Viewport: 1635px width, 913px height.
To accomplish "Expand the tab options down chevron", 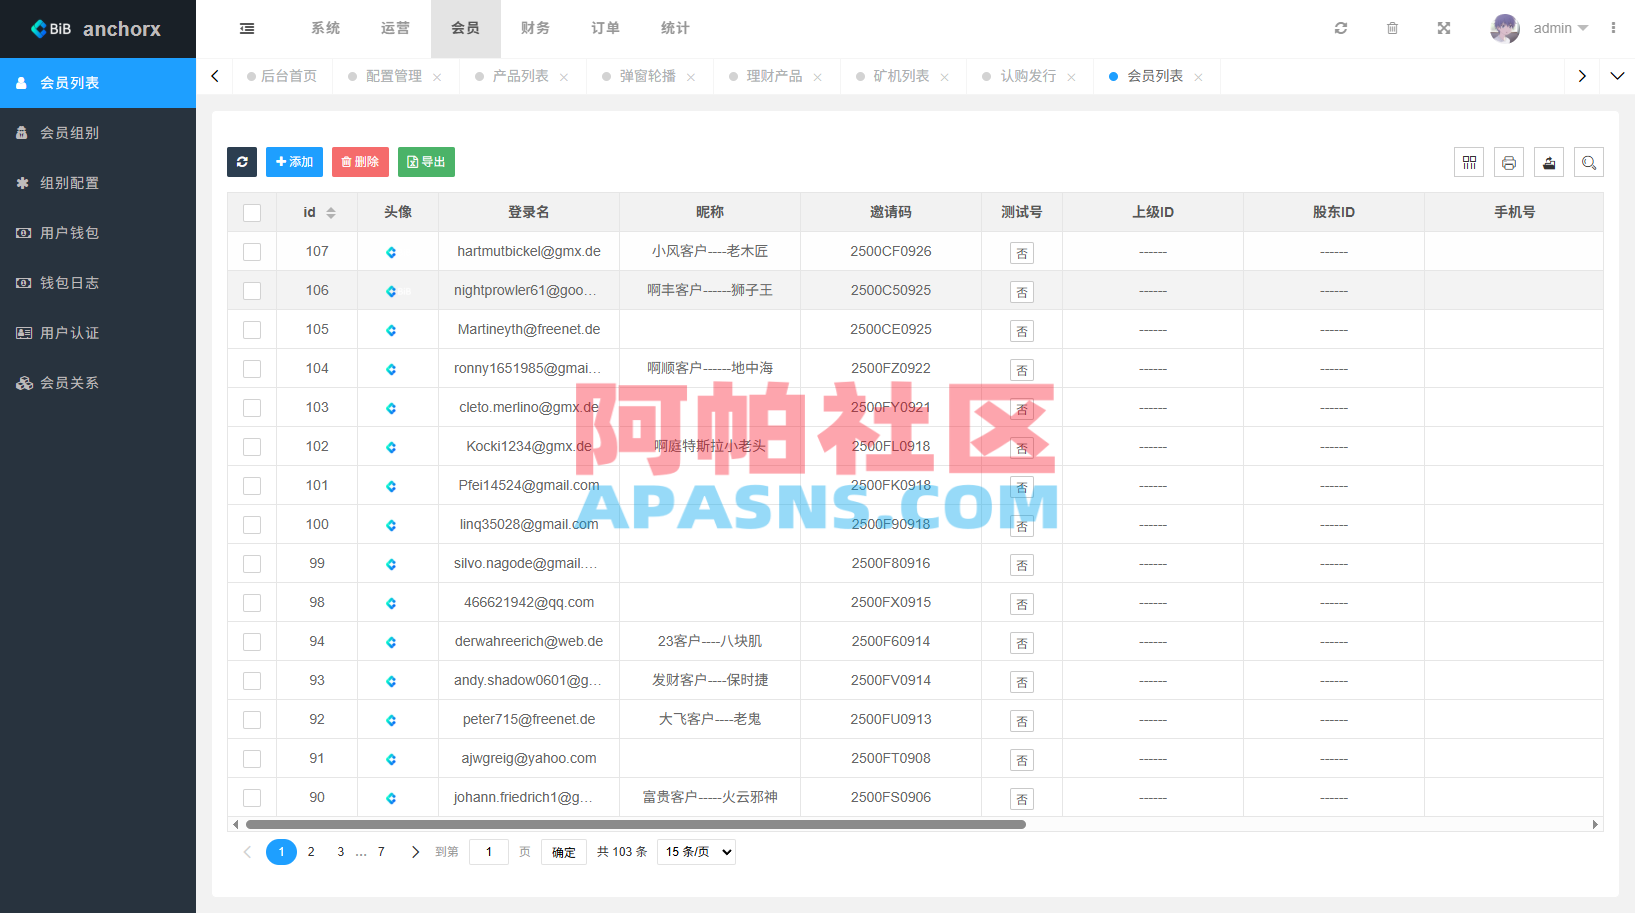I will [x=1617, y=76].
